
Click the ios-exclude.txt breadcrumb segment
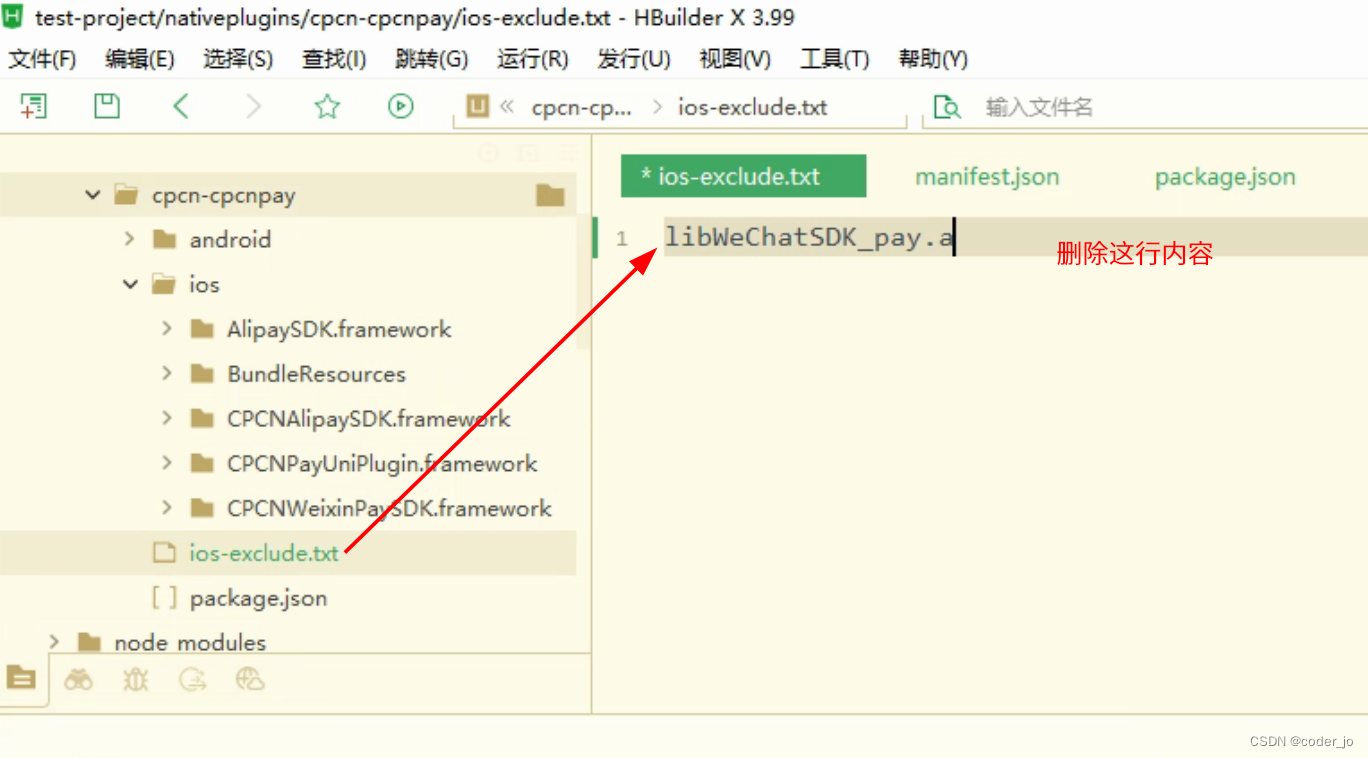click(x=752, y=107)
